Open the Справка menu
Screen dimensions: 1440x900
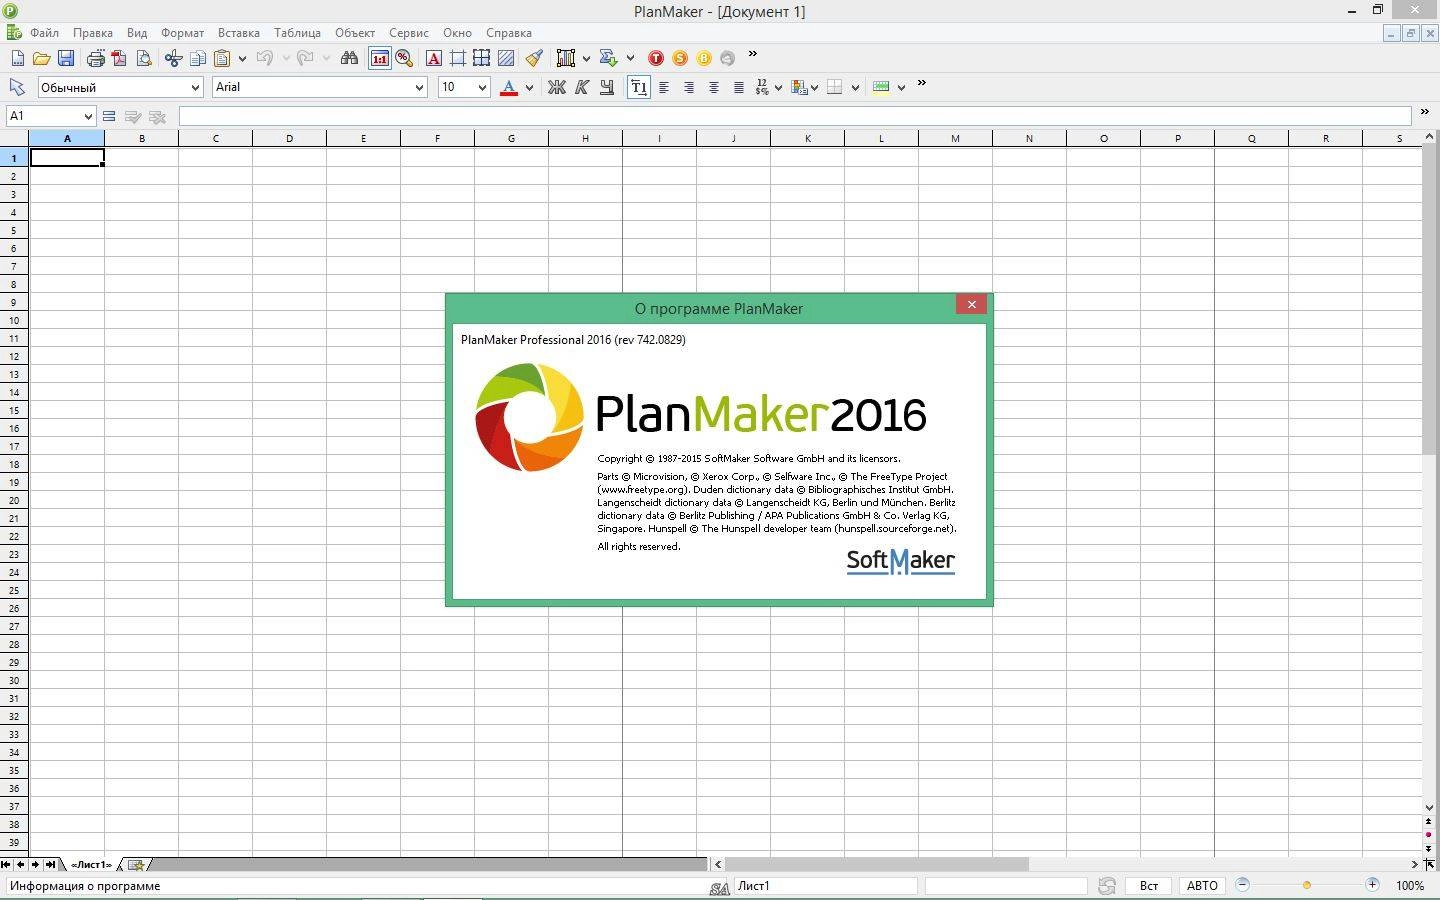[x=508, y=33]
